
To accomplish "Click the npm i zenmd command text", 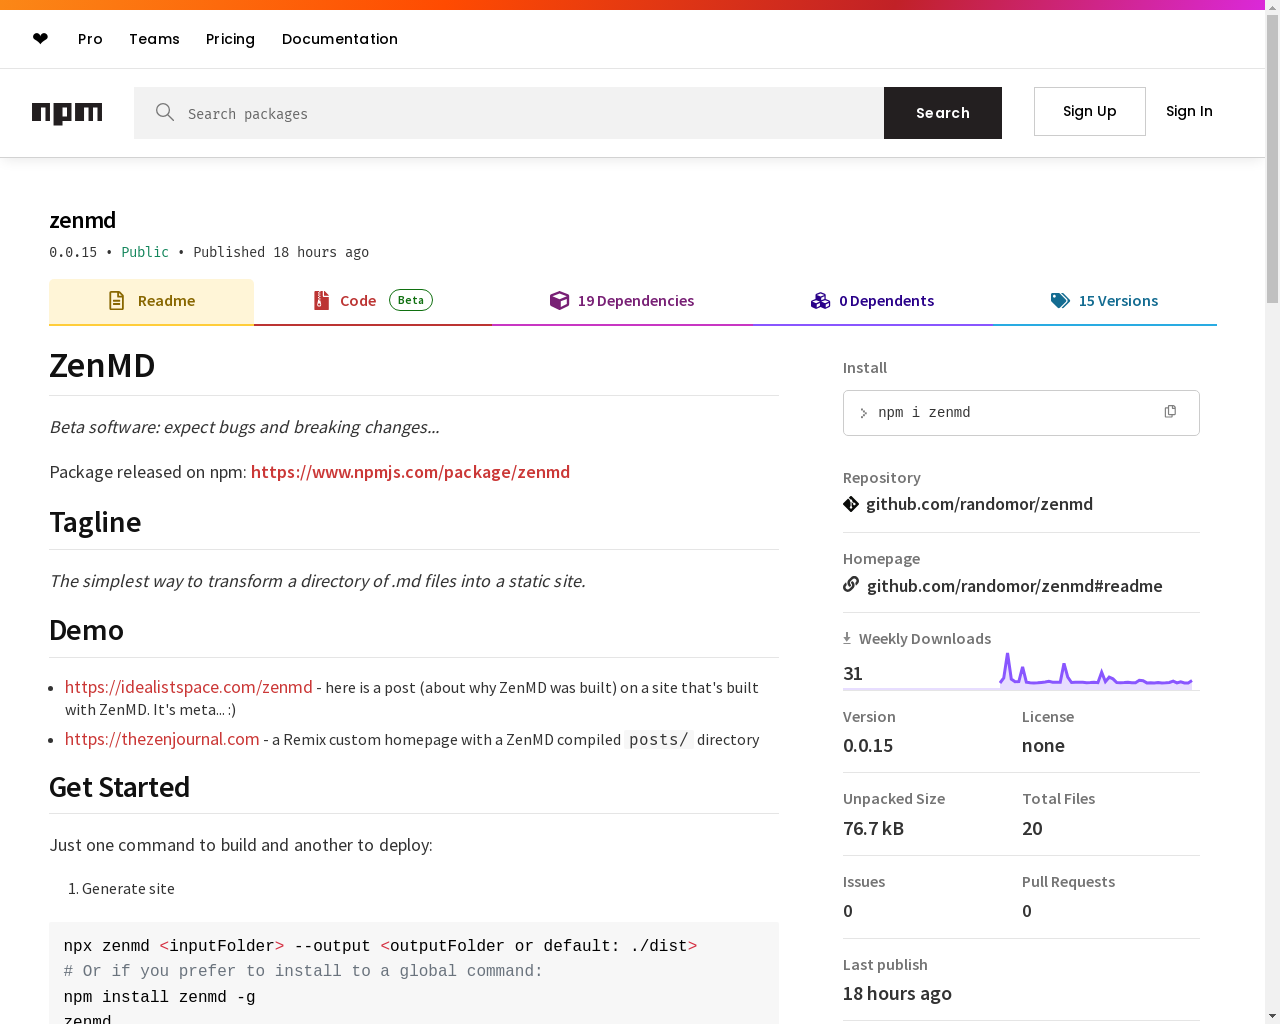I will tap(924, 413).
